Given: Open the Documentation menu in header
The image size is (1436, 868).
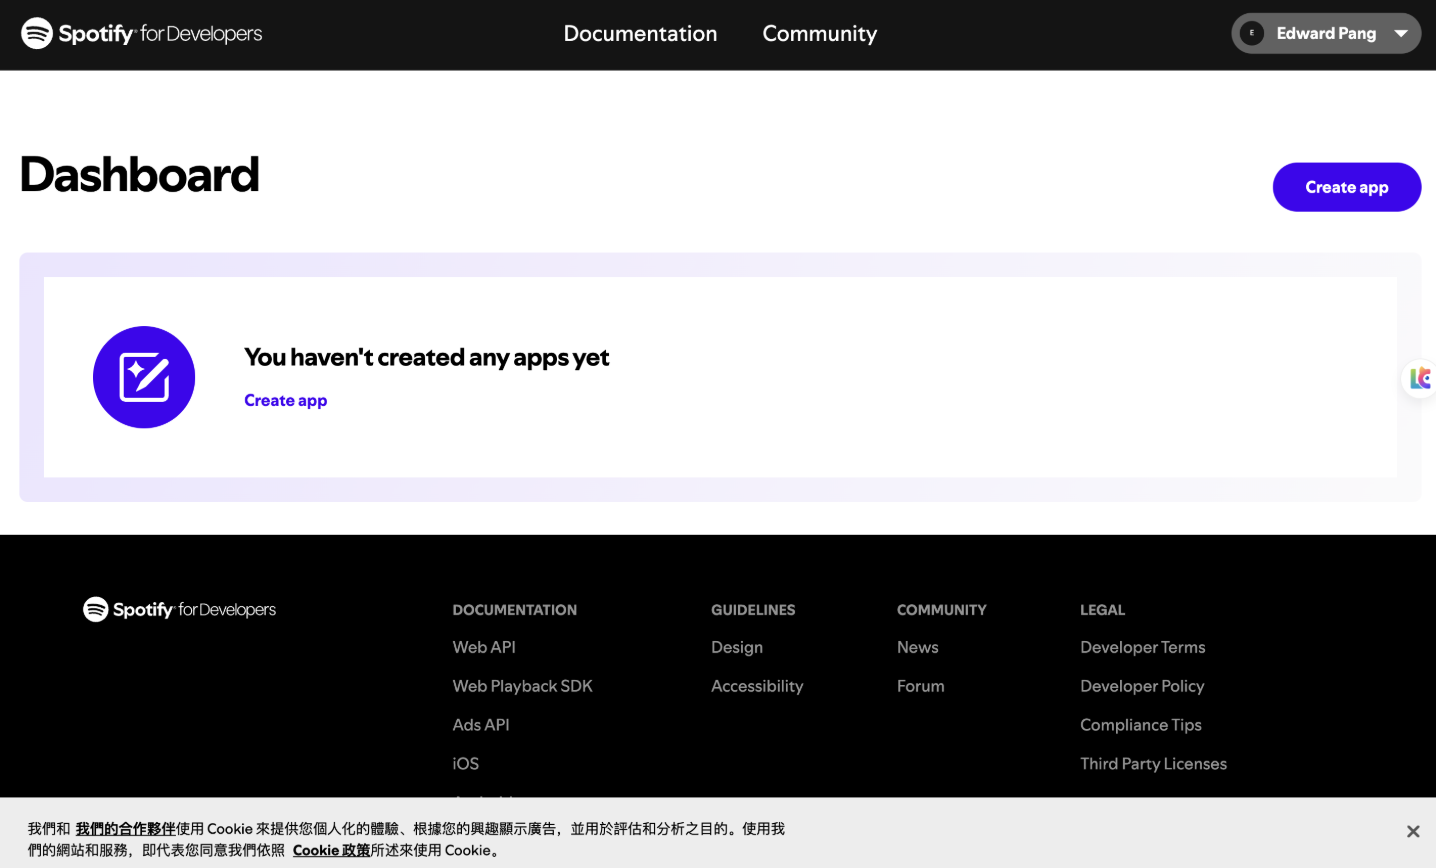Looking at the screenshot, I should point(640,33).
